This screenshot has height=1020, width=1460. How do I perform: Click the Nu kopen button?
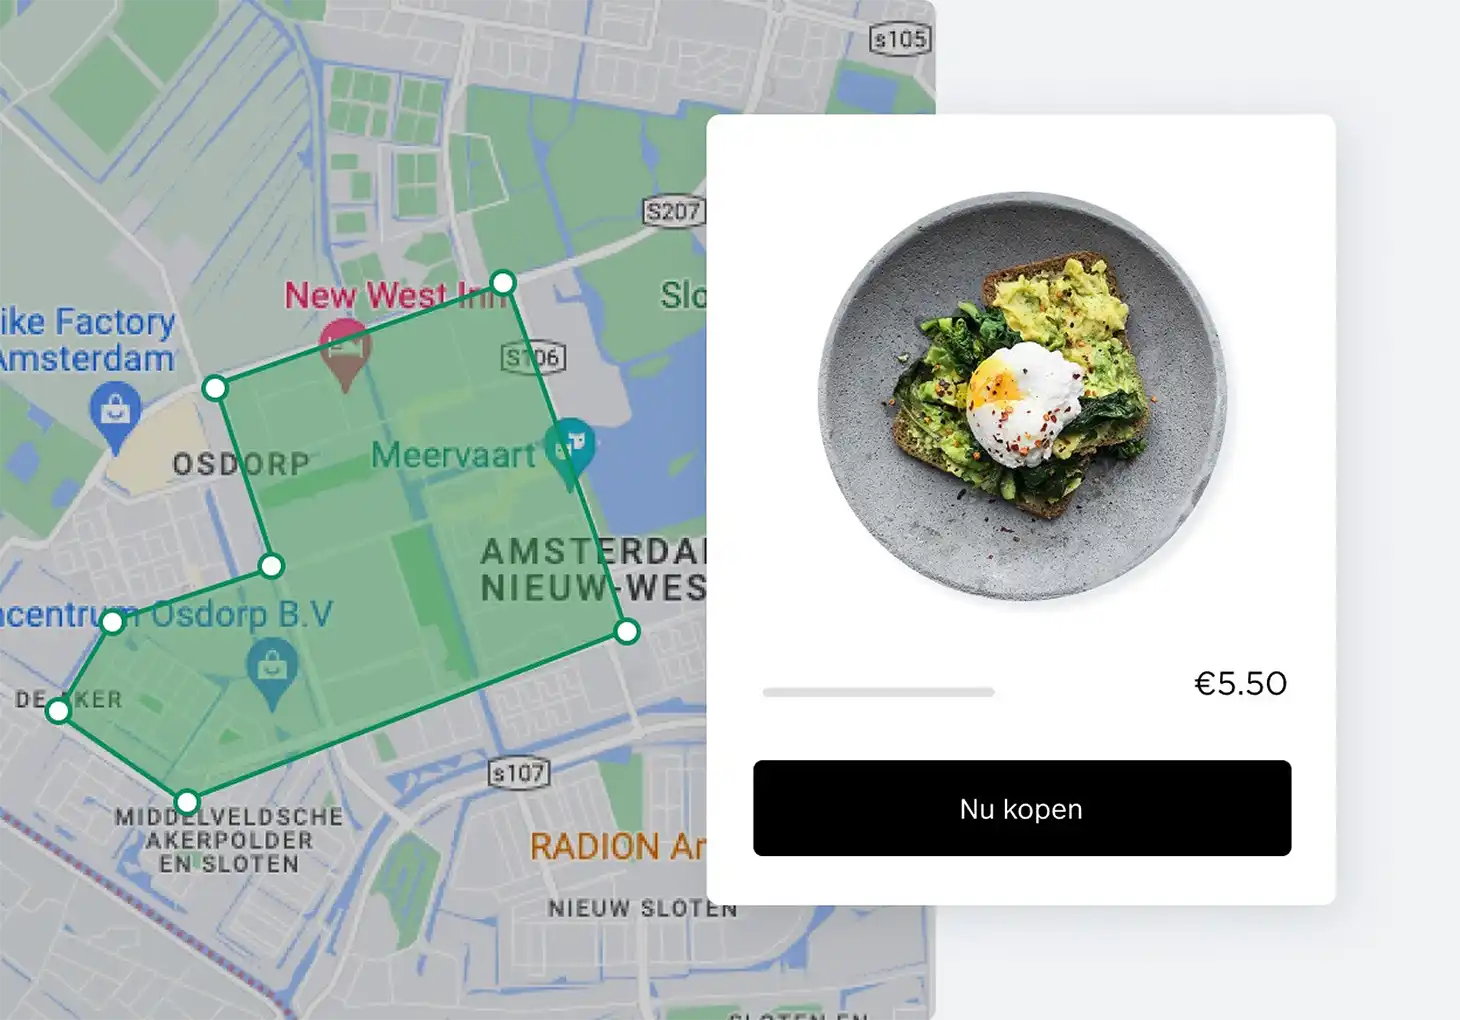click(1022, 808)
